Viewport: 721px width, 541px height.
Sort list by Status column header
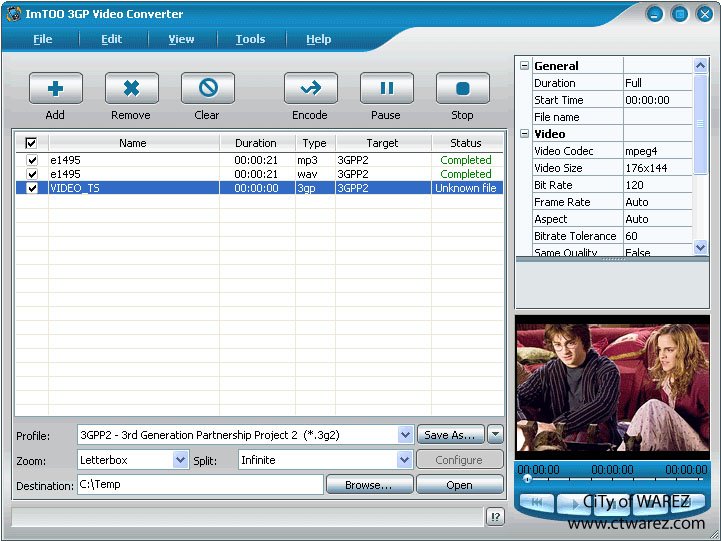coord(466,143)
